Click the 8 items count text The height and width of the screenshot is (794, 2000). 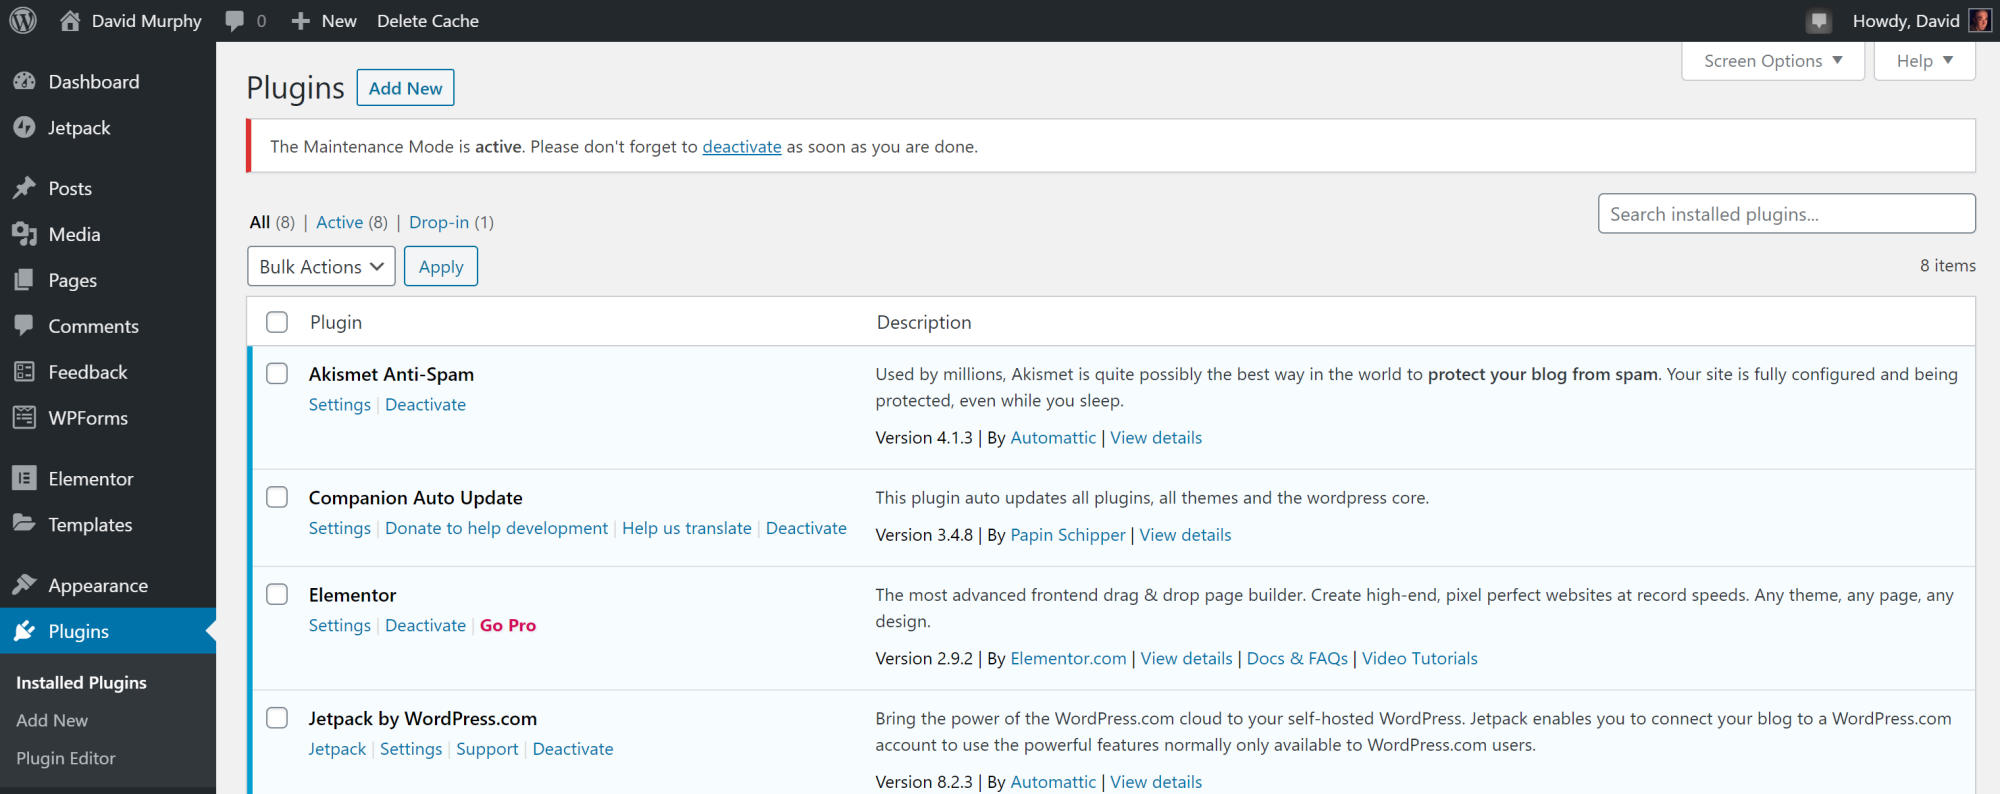[x=1947, y=265]
